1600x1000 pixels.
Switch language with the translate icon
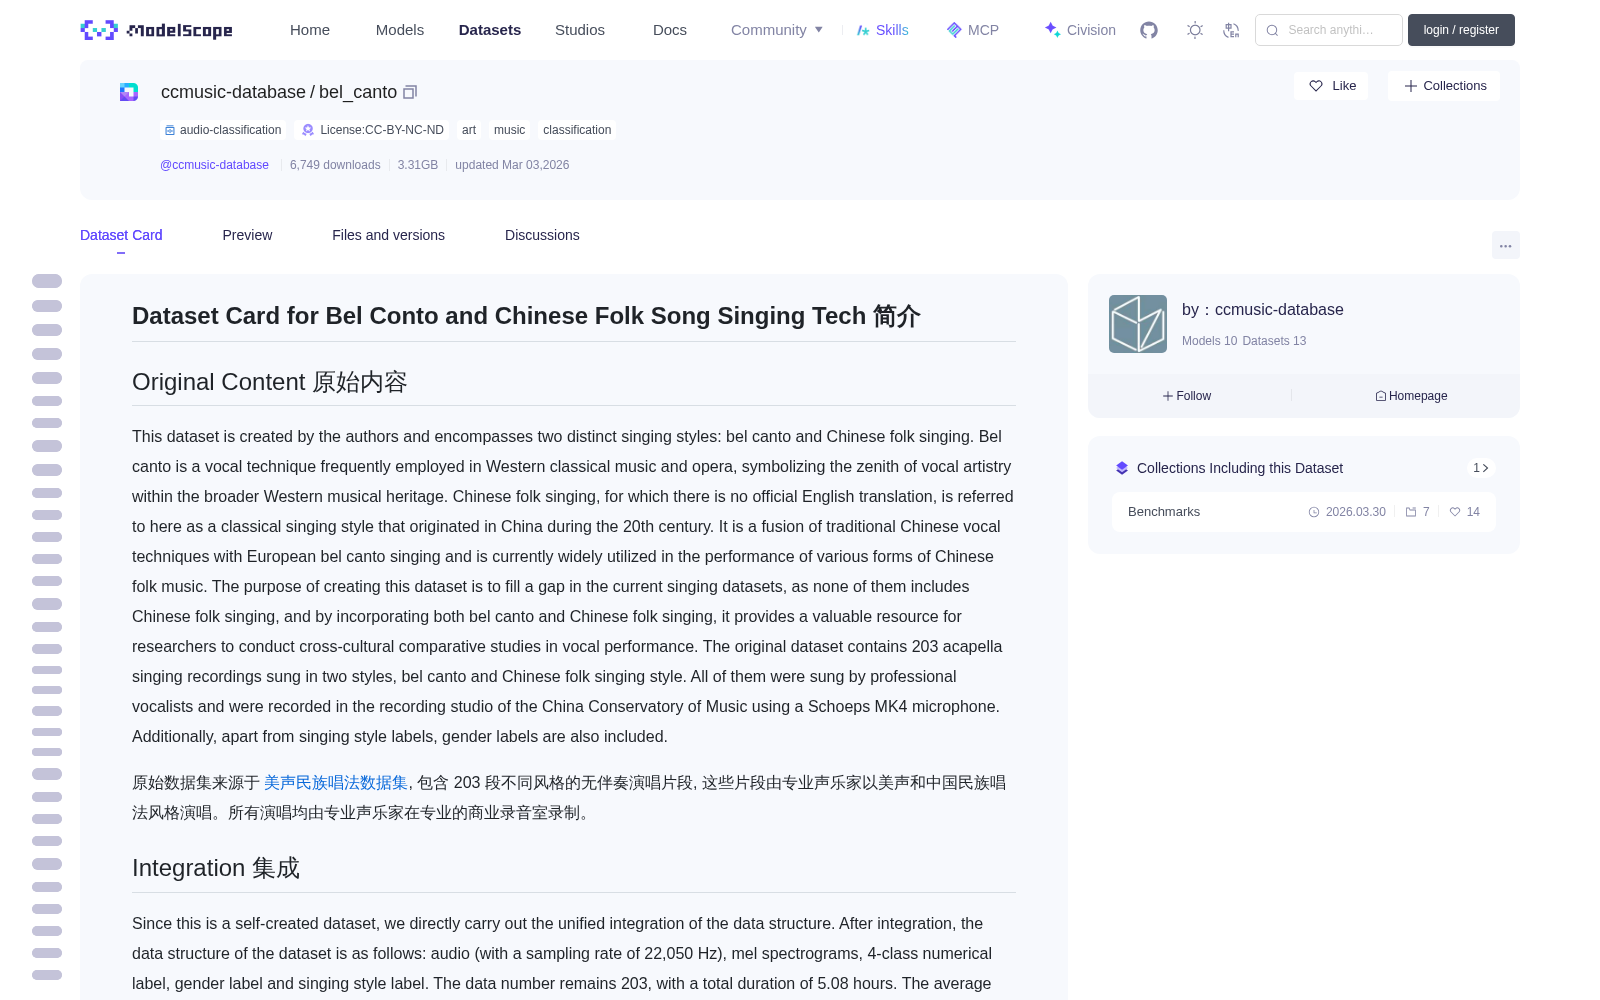[1231, 30]
